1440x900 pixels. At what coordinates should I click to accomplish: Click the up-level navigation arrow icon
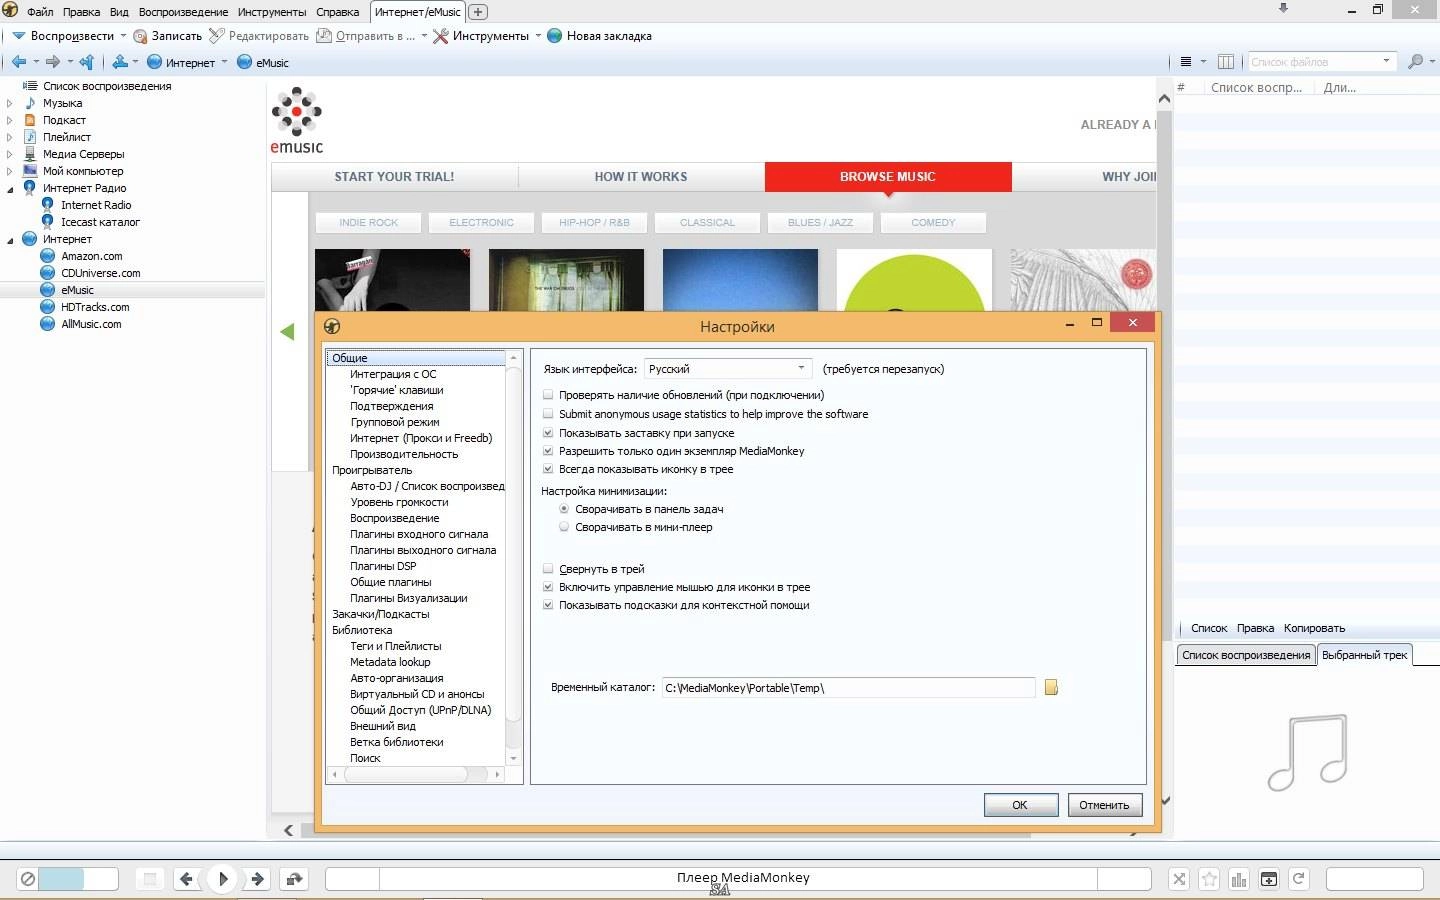pos(87,62)
